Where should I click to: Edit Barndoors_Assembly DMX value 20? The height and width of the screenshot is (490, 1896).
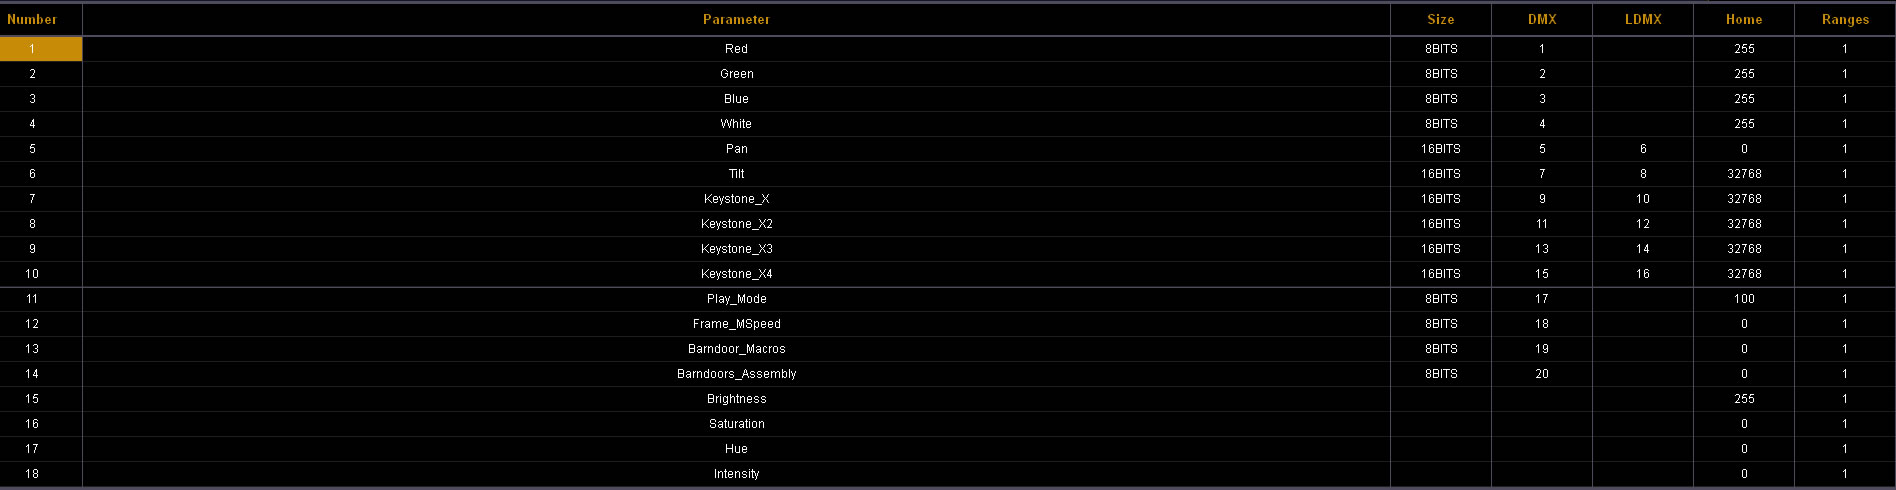1542,374
